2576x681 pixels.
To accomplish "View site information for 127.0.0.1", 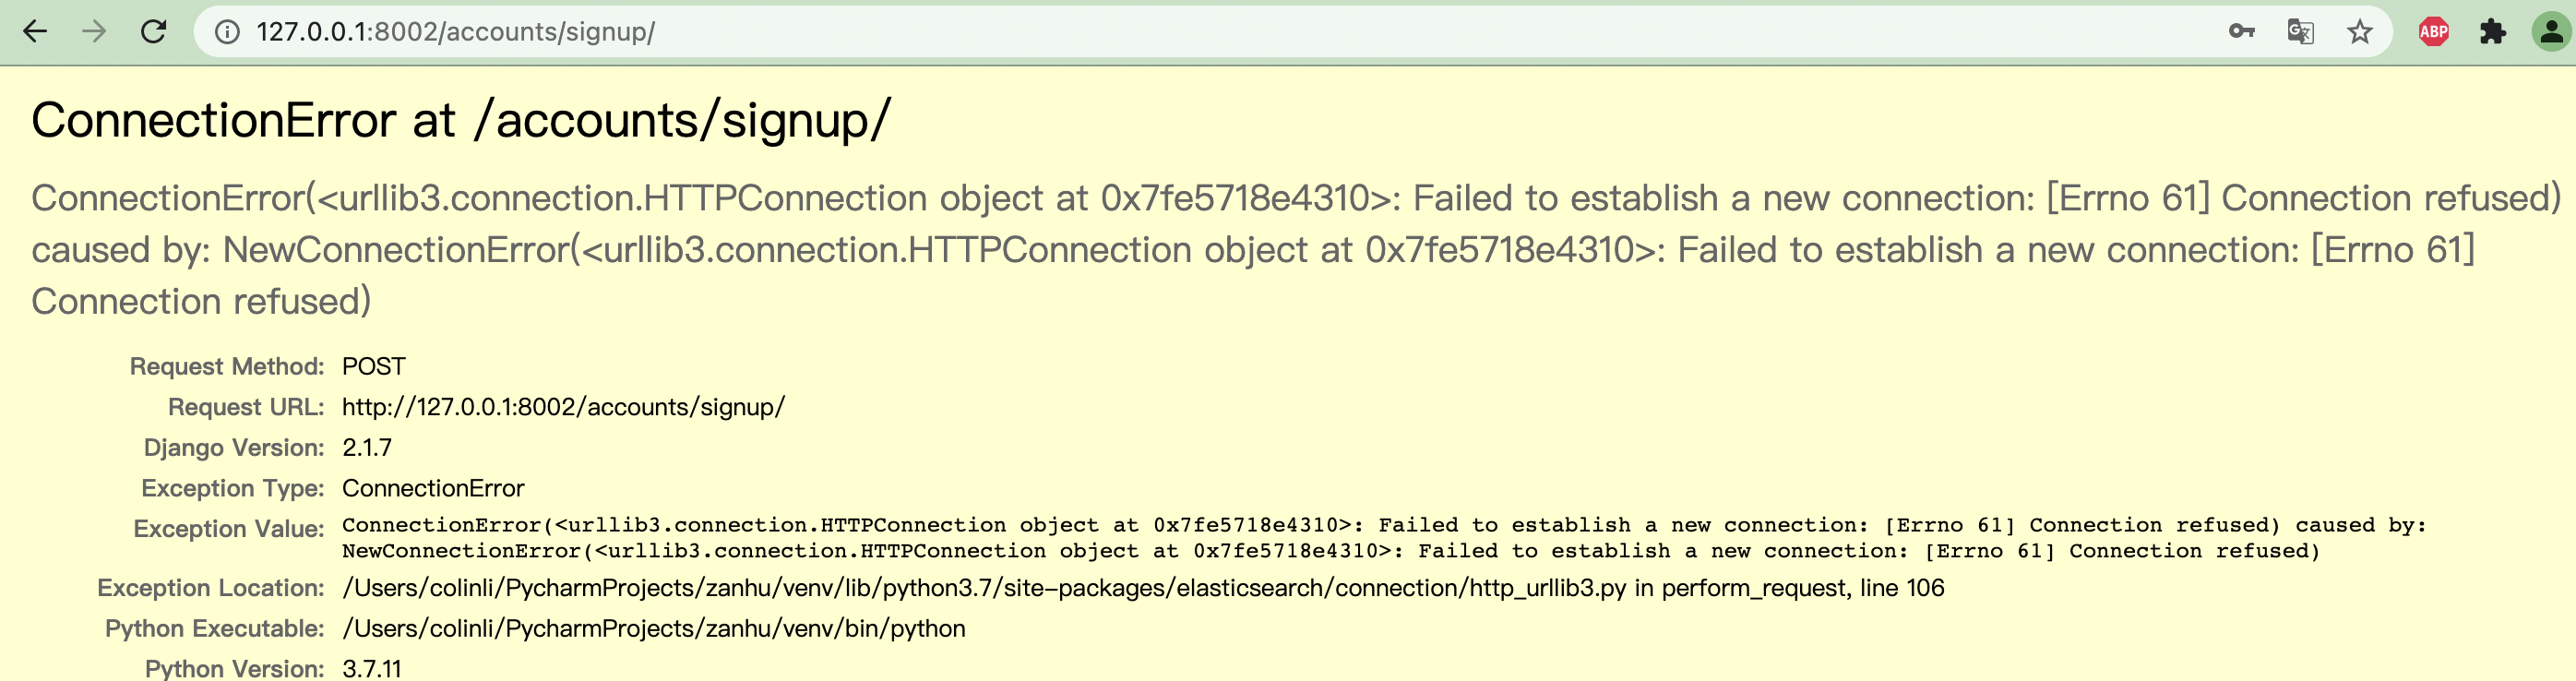I will click(228, 32).
